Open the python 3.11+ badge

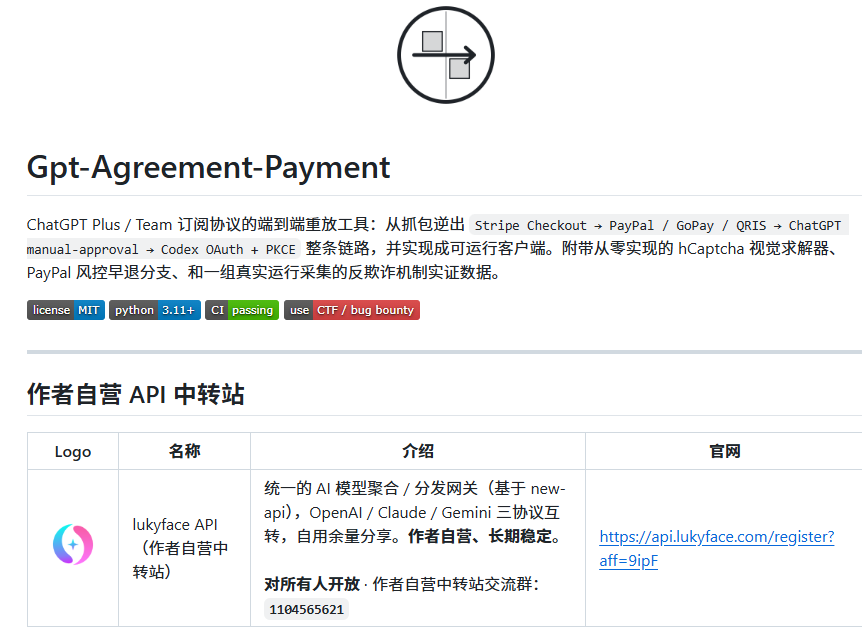(155, 310)
